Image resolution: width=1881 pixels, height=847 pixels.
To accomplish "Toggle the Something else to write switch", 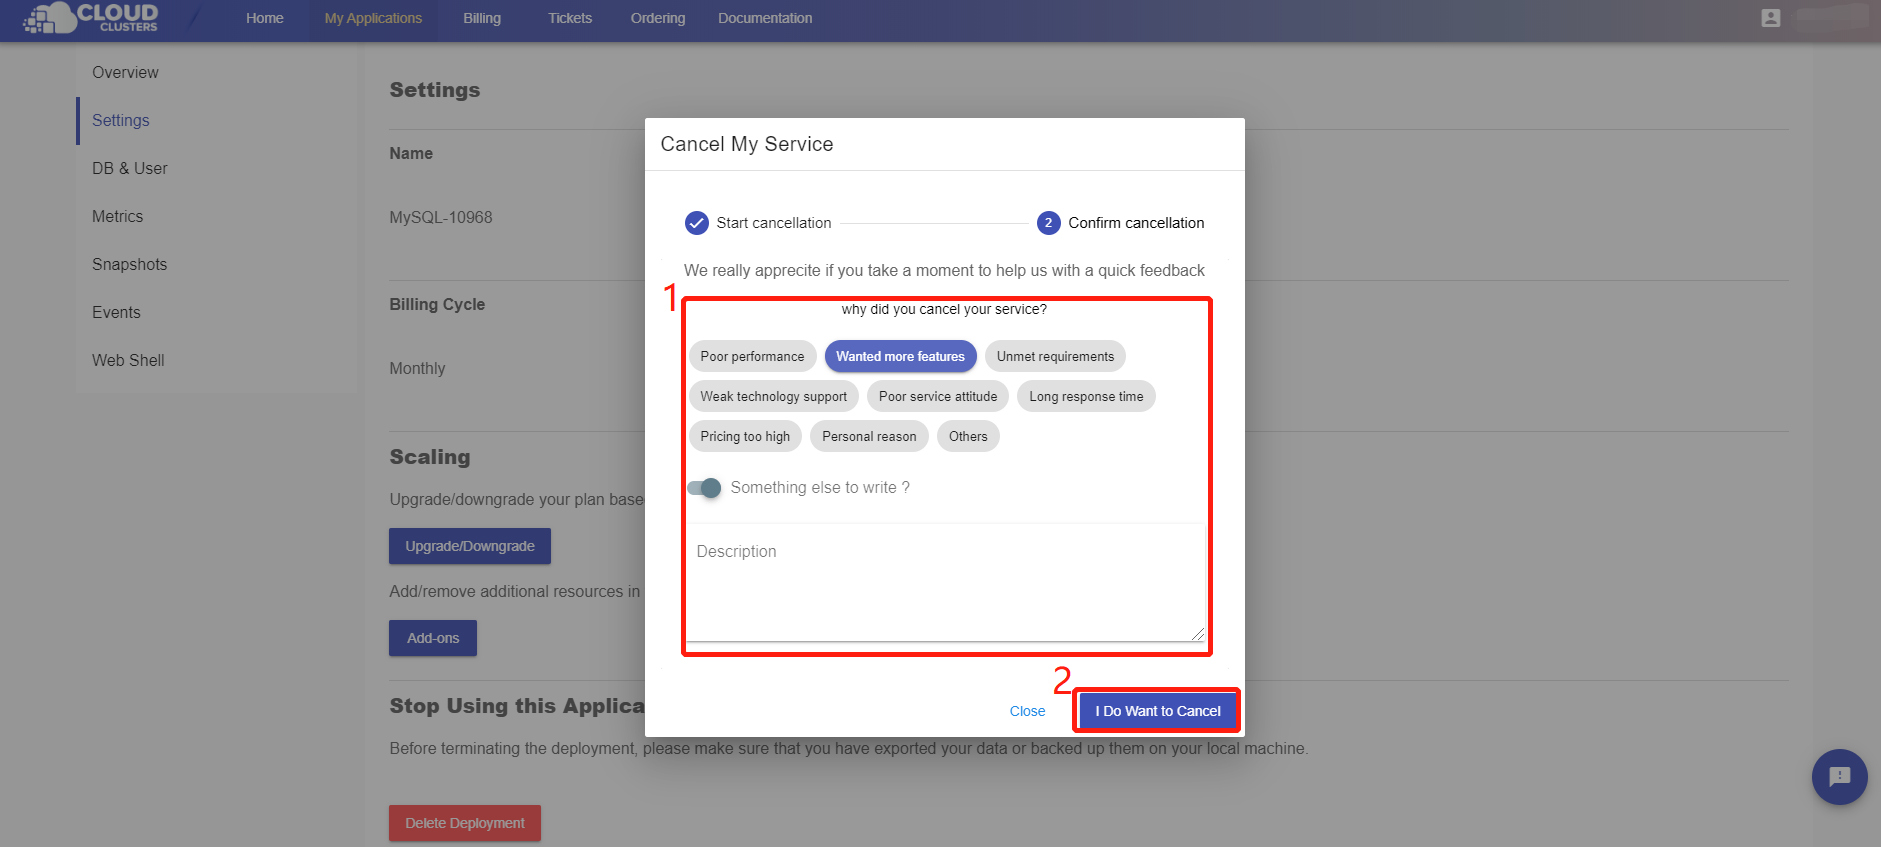I will click(704, 488).
